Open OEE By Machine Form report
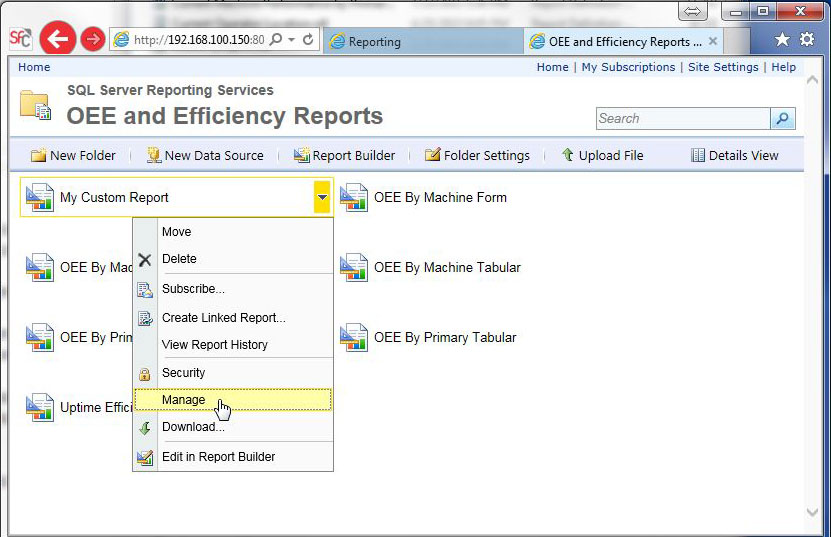The height and width of the screenshot is (537, 831). [x=440, y=197]
